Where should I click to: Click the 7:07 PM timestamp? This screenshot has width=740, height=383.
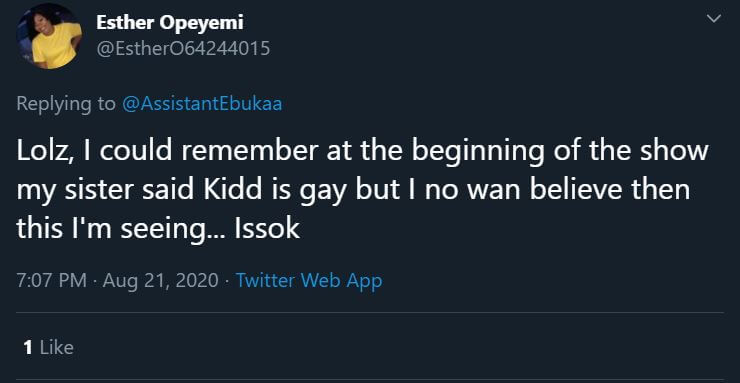pos(51,280)
